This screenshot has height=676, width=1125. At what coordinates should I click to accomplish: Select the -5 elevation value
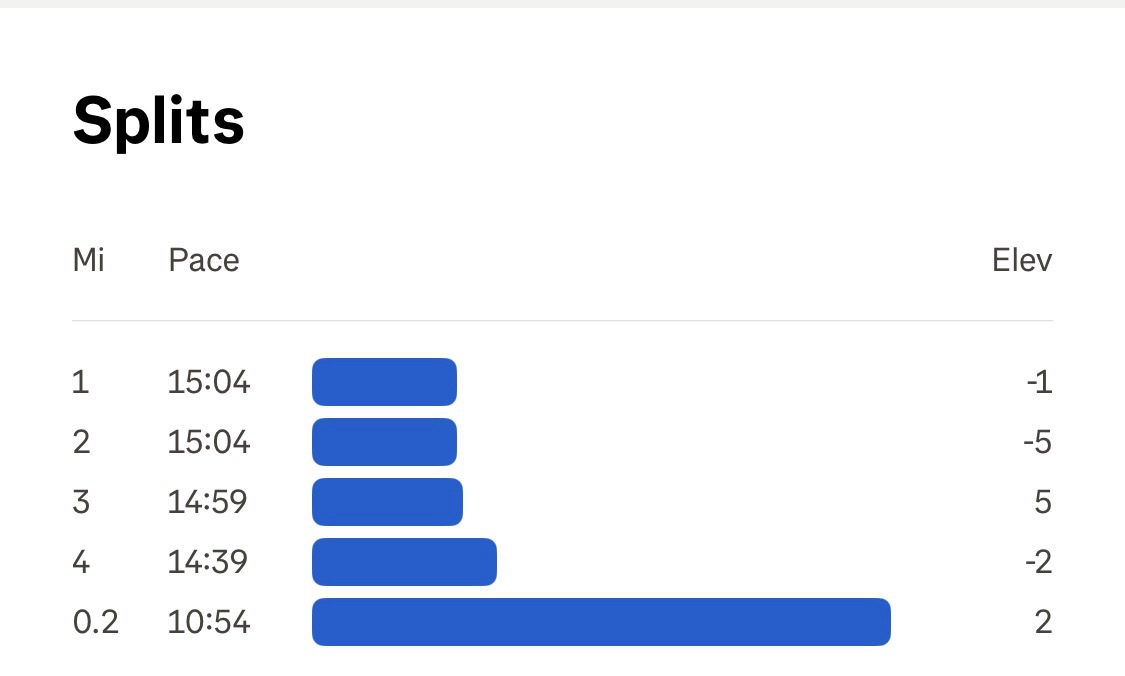1038,442
